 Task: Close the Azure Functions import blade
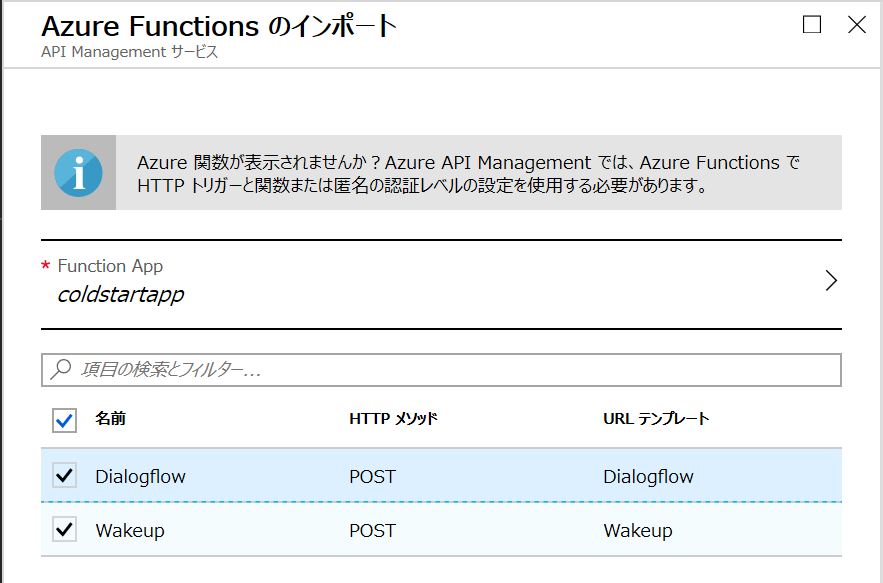pos(857,24)
